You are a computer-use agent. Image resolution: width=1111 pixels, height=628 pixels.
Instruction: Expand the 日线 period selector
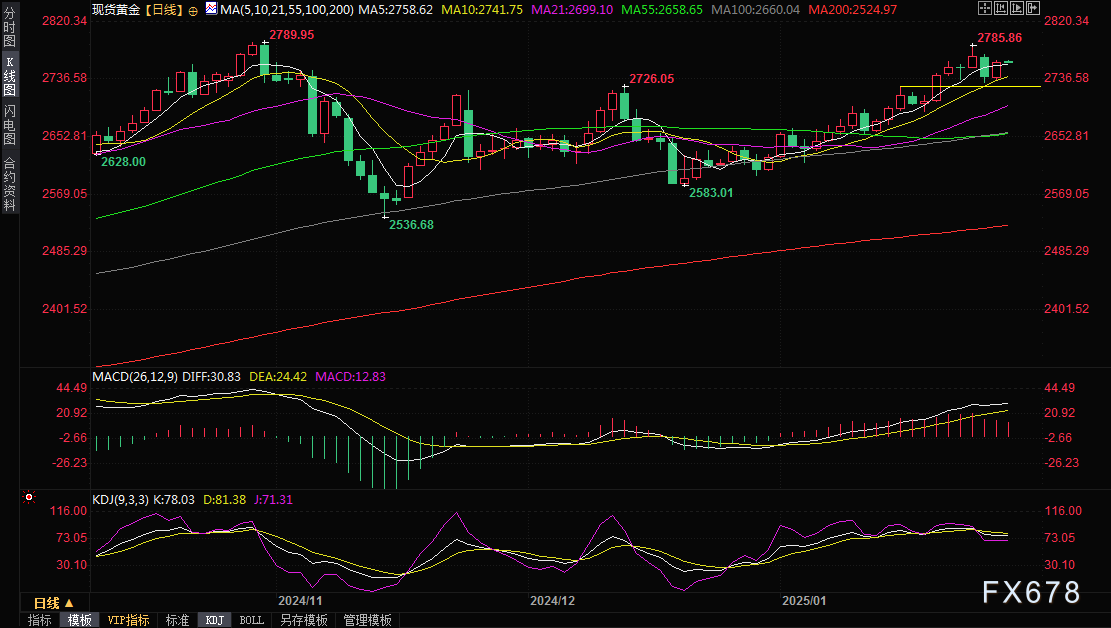(53, 603)
